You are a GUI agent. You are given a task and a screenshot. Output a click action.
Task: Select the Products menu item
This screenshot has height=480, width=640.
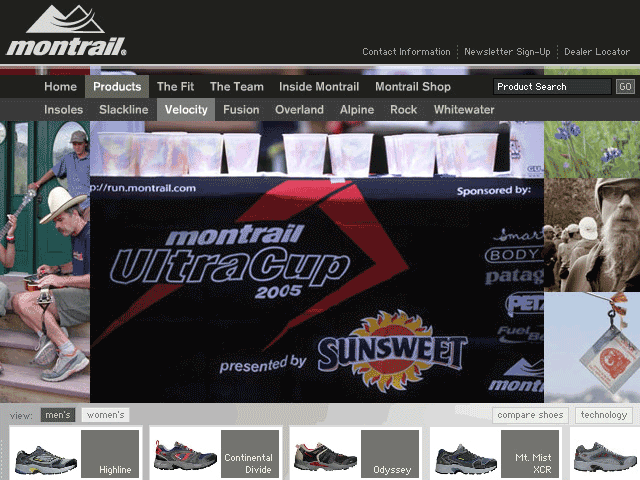tap(117, 87)
